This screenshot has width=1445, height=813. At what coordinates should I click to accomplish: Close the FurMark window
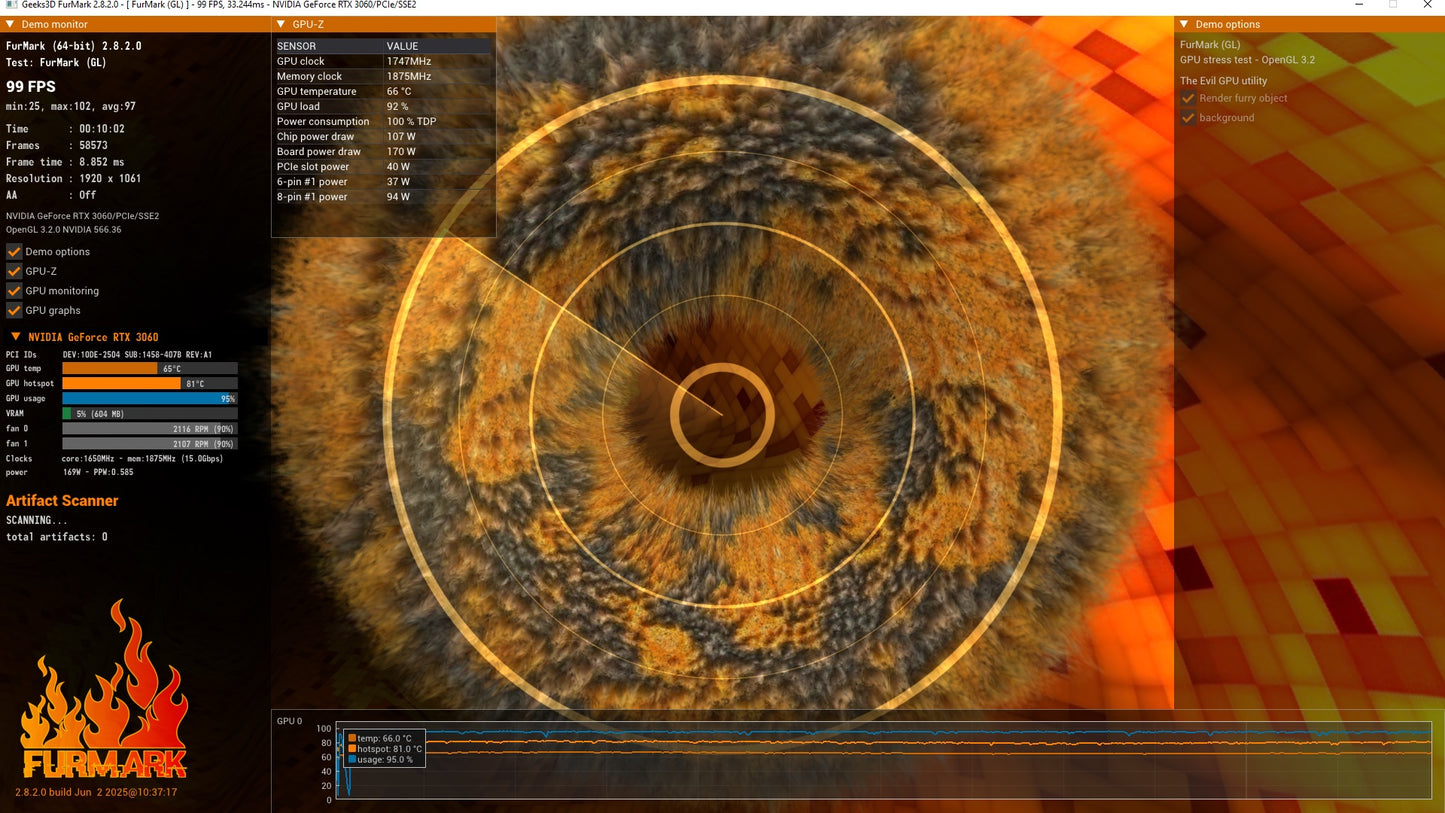[1427, 5]
